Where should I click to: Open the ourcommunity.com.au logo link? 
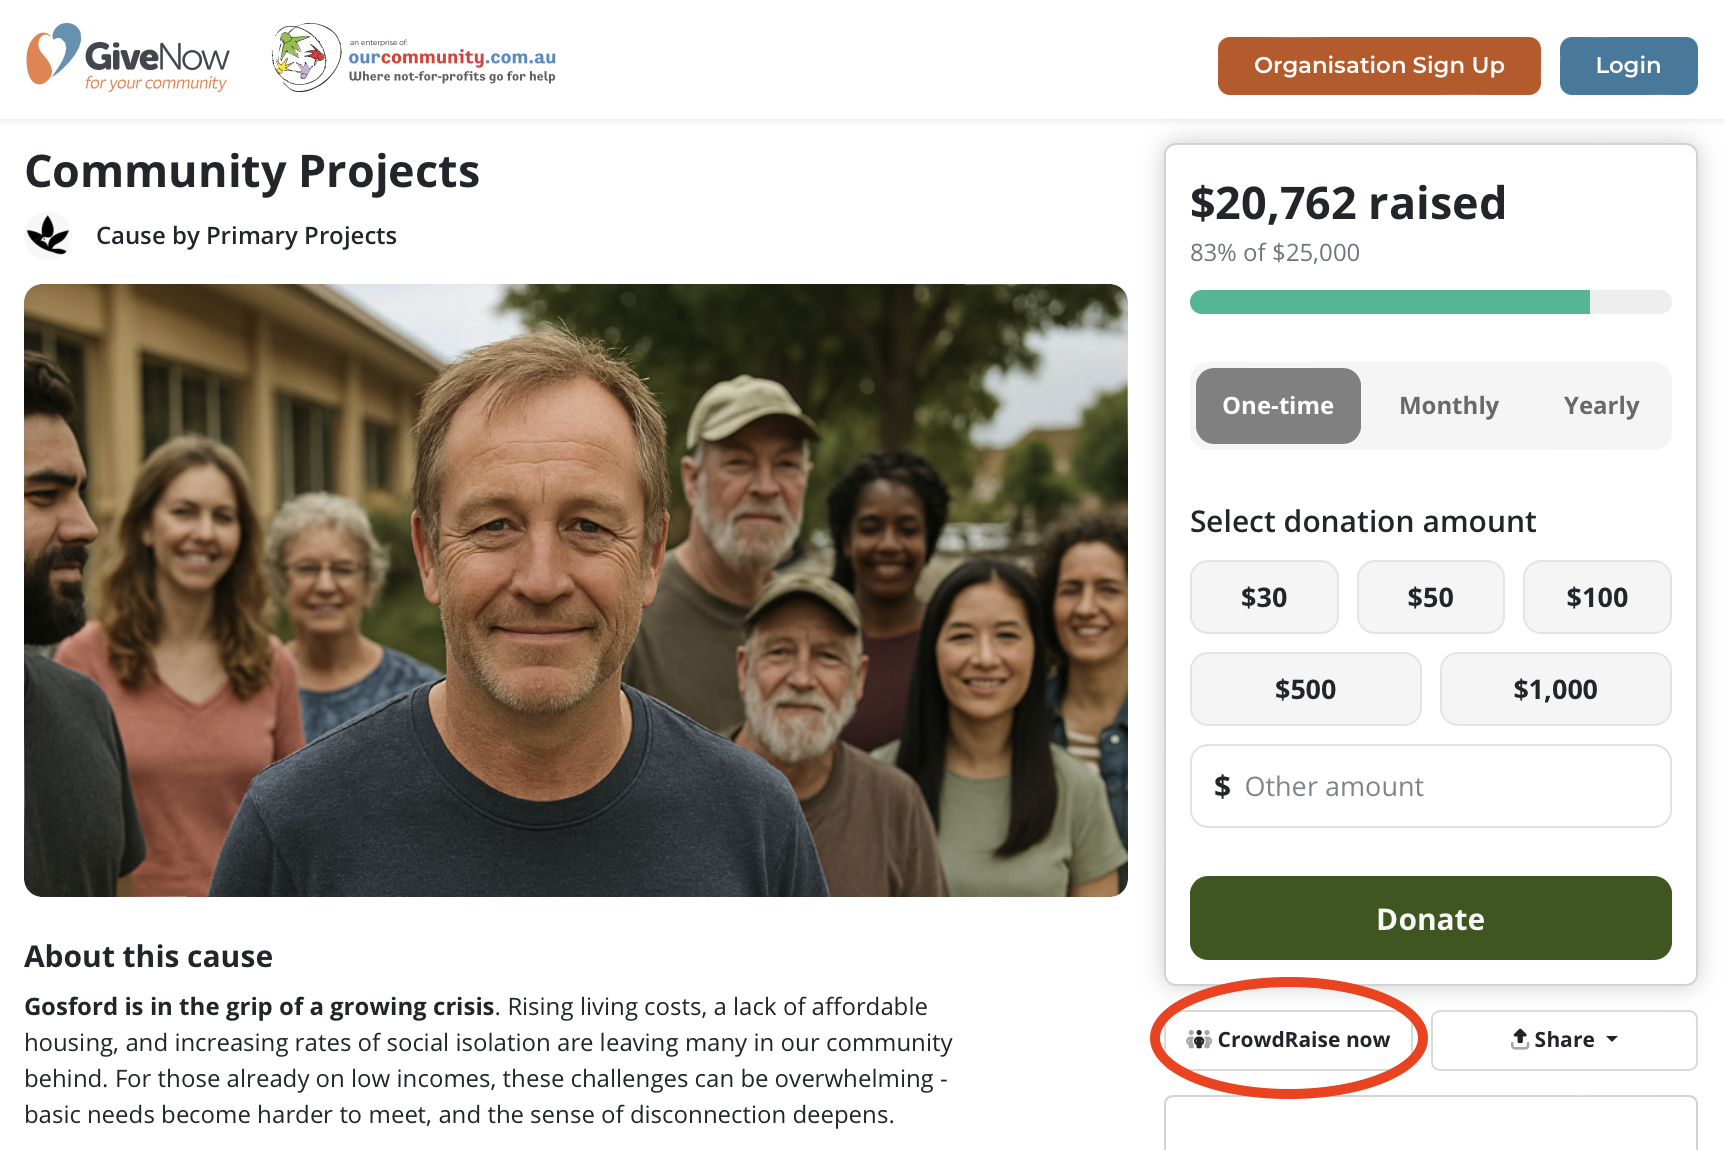[x=414, y=58]
